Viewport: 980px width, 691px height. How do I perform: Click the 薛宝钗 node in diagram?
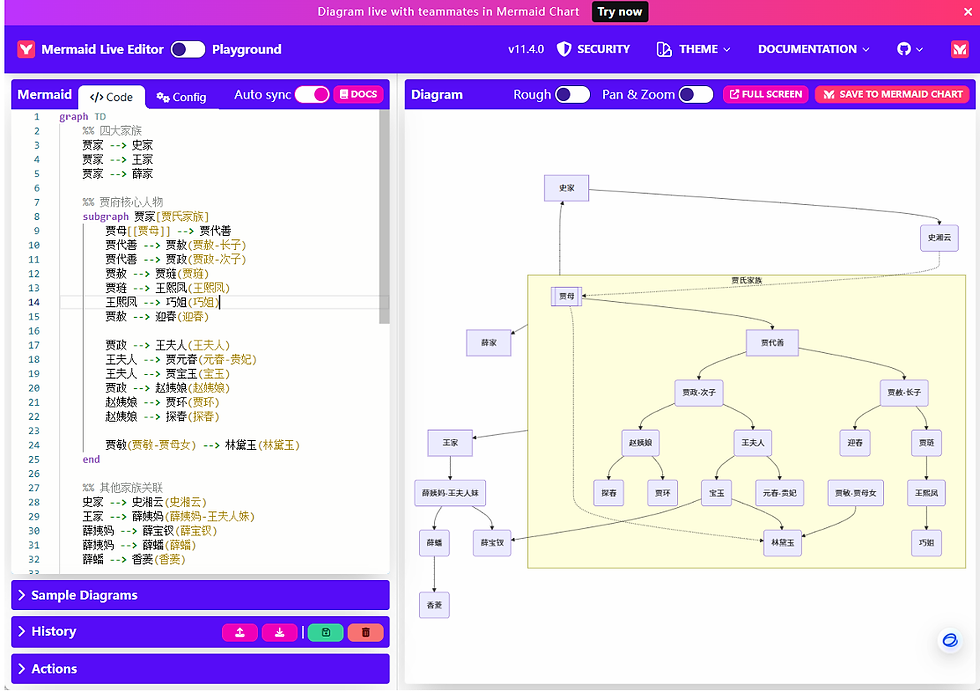492,543
